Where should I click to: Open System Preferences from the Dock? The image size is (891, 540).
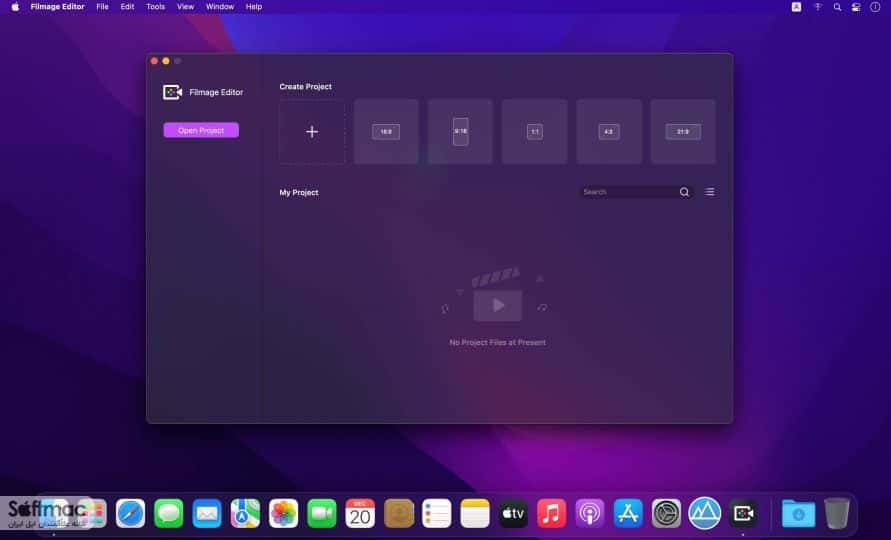[667, 513]
